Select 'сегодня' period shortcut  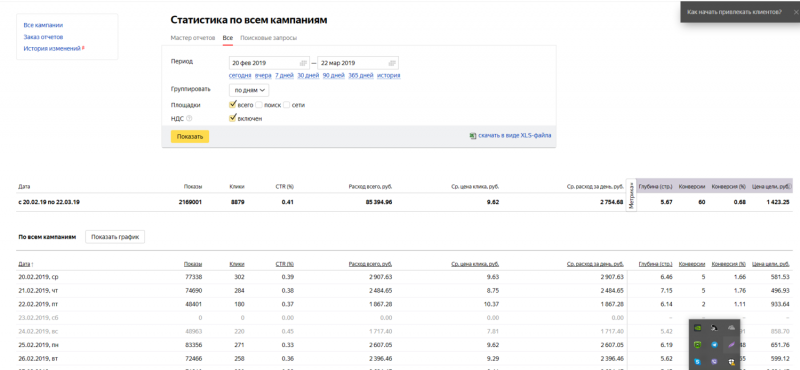tap(240, 76)
